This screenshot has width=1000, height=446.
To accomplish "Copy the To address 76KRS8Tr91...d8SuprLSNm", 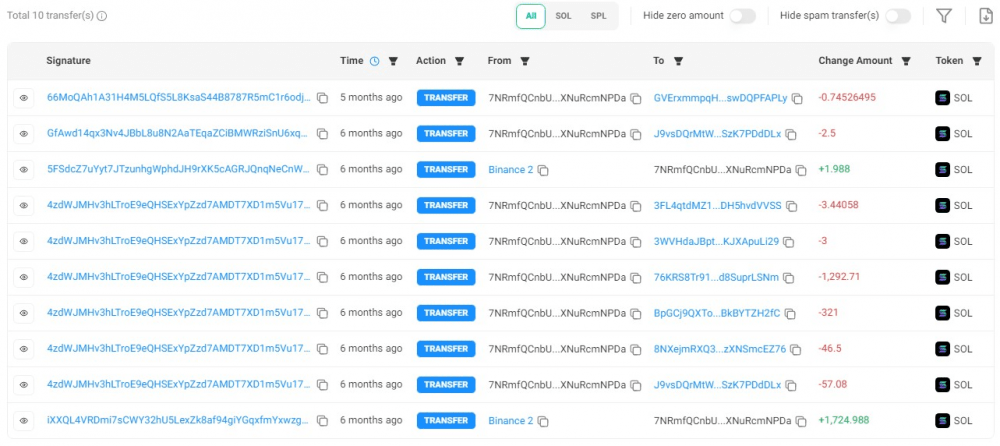I will (x=789, y=278).
